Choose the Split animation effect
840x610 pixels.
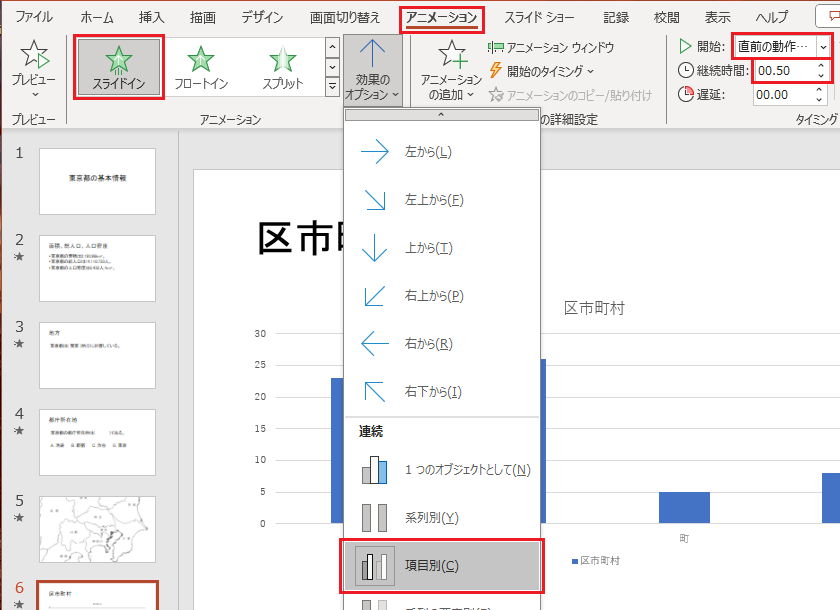pos(283,67)
